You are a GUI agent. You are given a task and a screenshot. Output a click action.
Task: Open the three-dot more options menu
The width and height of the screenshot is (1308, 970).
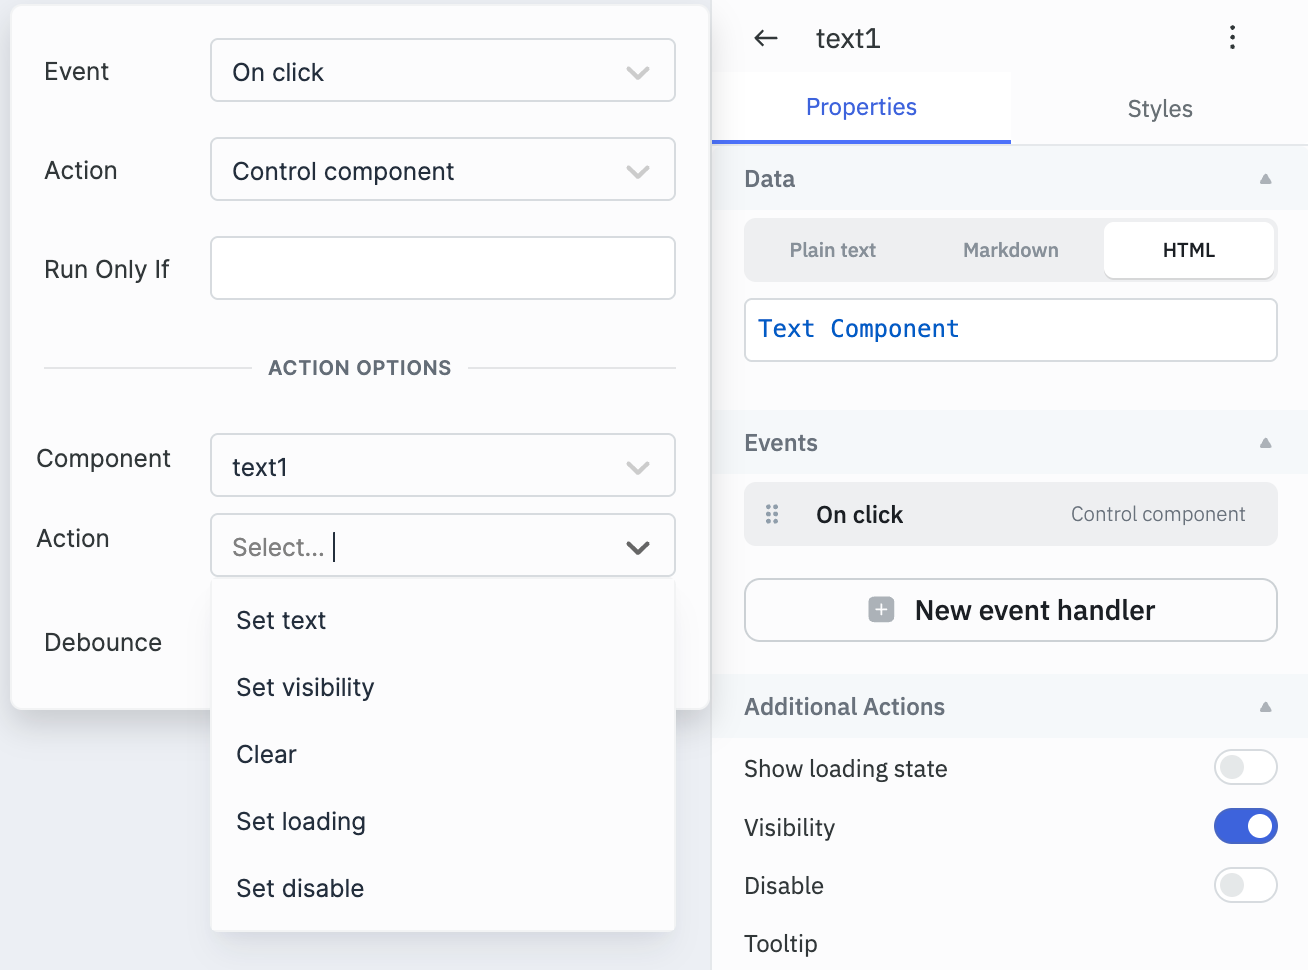click(x=1232, y=38)
